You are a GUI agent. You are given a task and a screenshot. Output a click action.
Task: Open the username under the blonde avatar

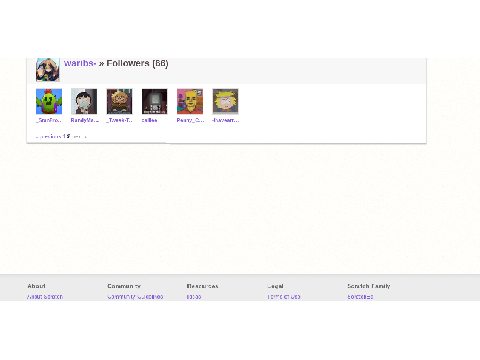(x=226, y=120)
